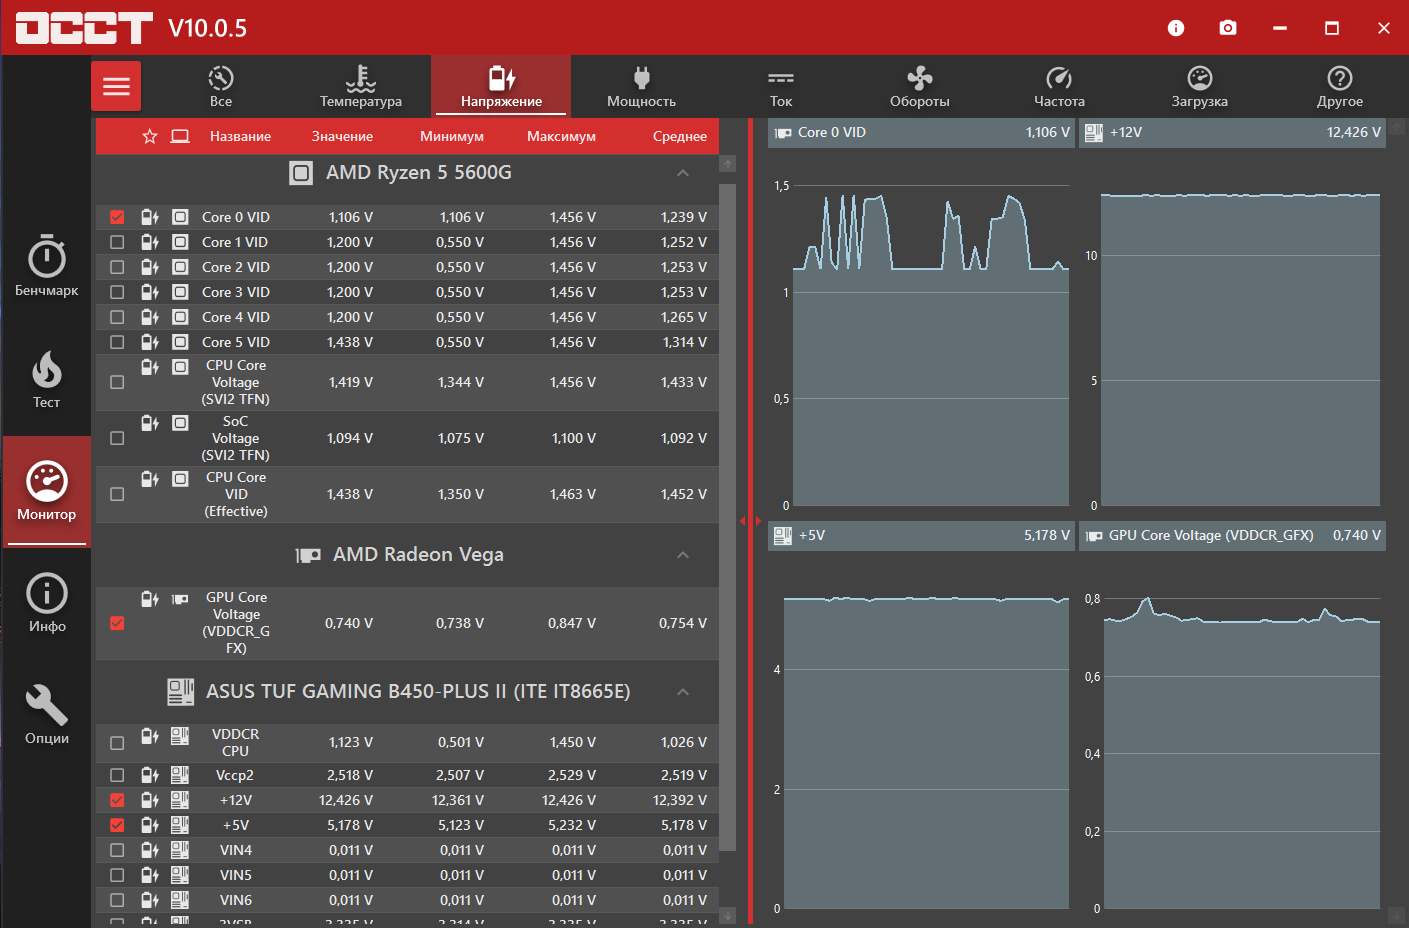Sort by the Максимум column header
Viewport: 1409px width, 928px height.
point(561,136)
